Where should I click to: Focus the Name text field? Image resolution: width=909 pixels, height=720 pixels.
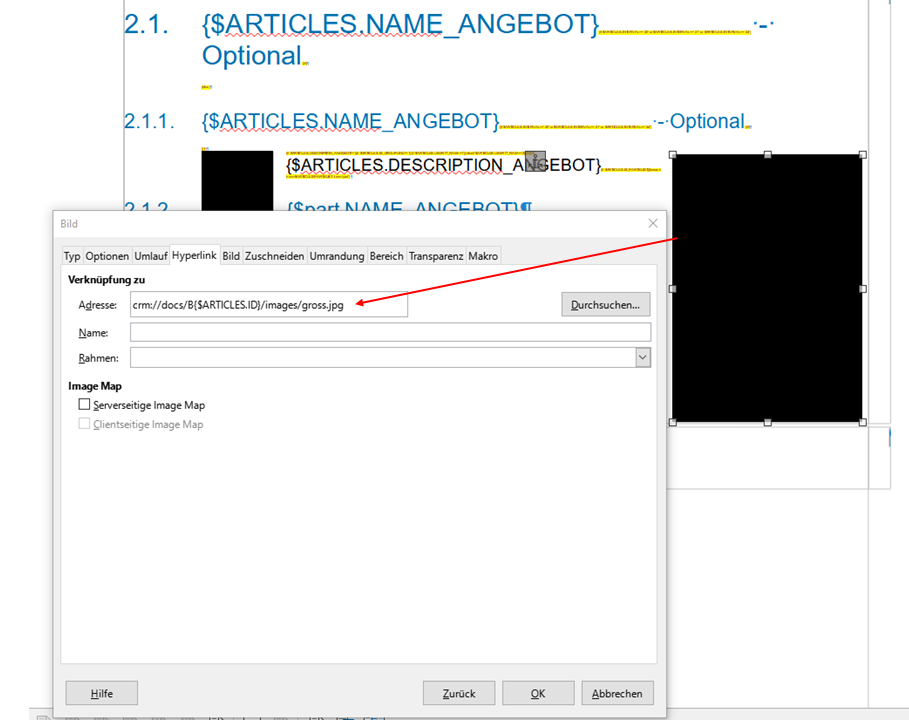[390, 332]
